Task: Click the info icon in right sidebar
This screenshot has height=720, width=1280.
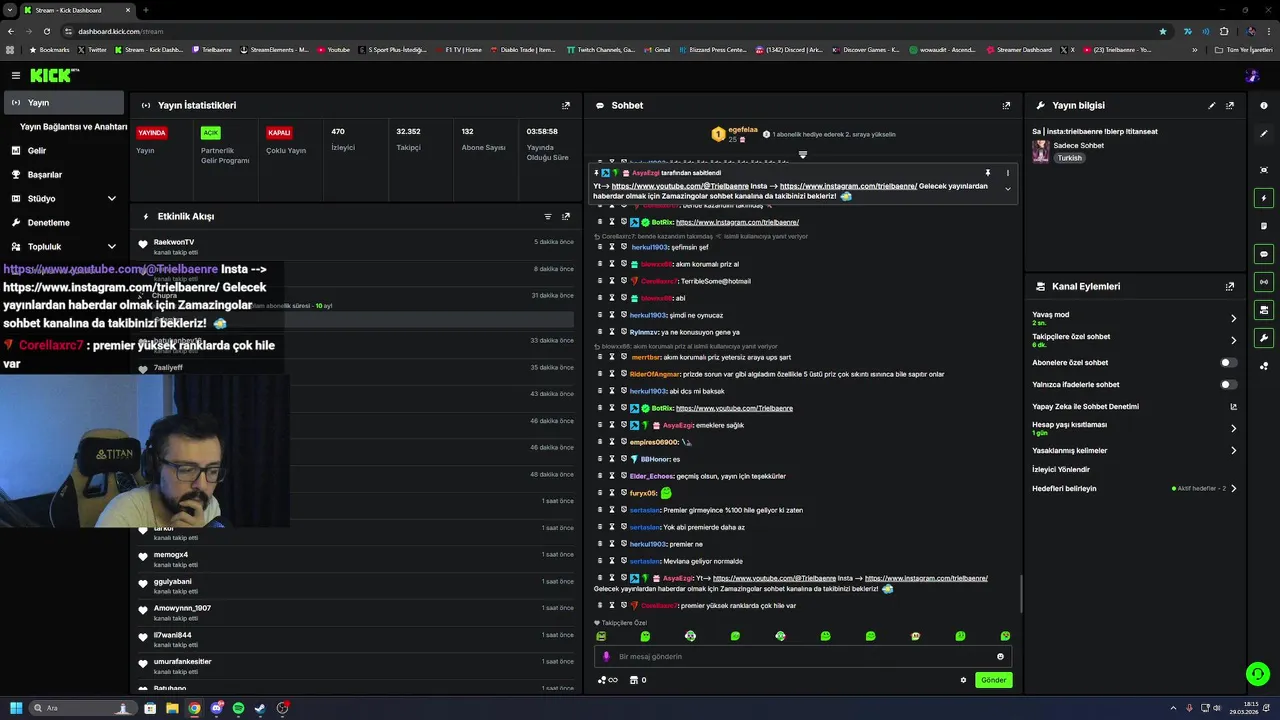Action: click(x=1264, y=105)
